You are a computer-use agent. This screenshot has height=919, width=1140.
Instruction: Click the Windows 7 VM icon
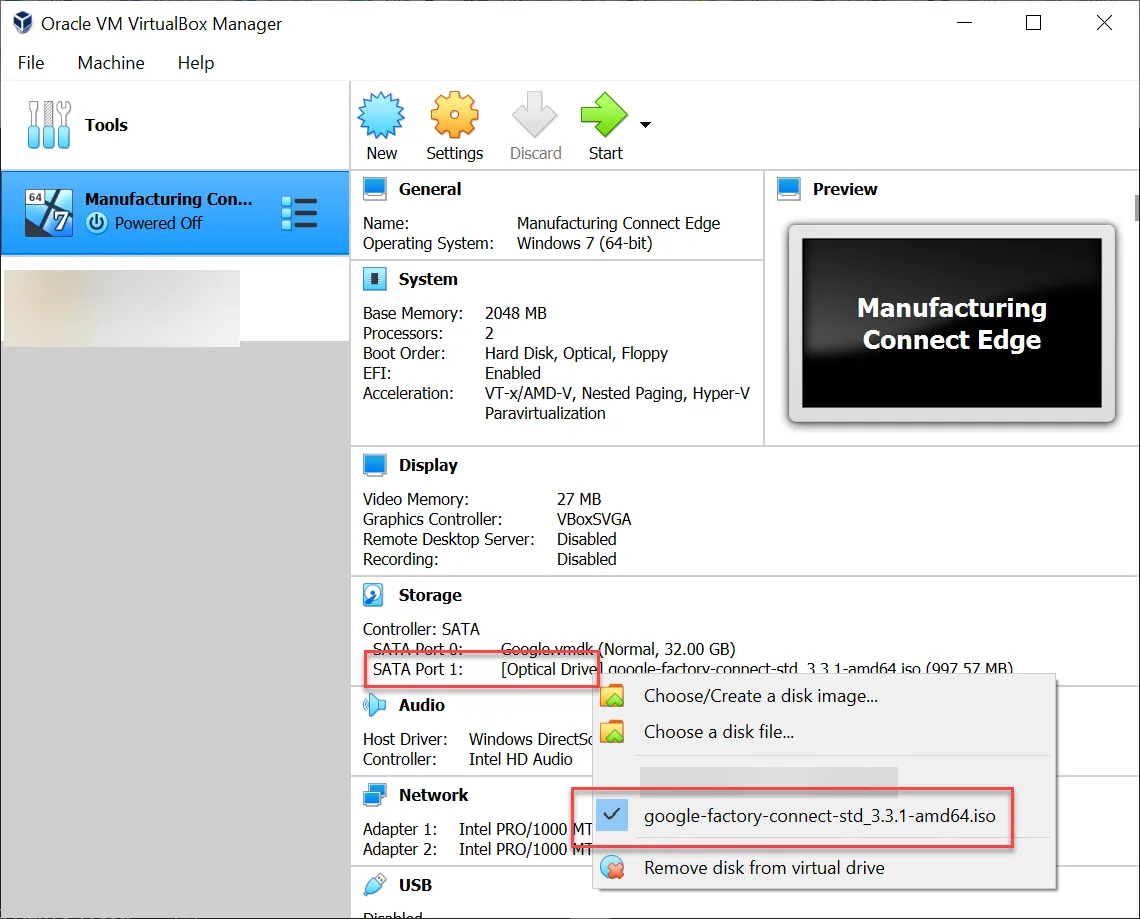49,213
